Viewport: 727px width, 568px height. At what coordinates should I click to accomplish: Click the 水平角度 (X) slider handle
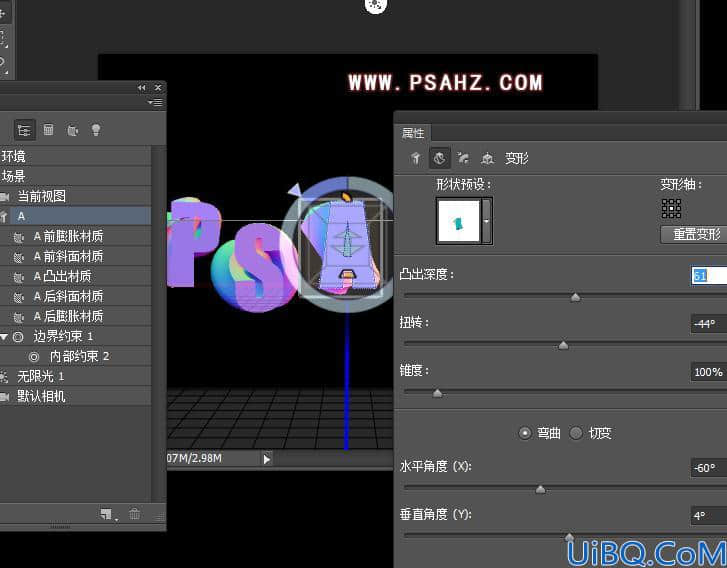tap(541, 490)
